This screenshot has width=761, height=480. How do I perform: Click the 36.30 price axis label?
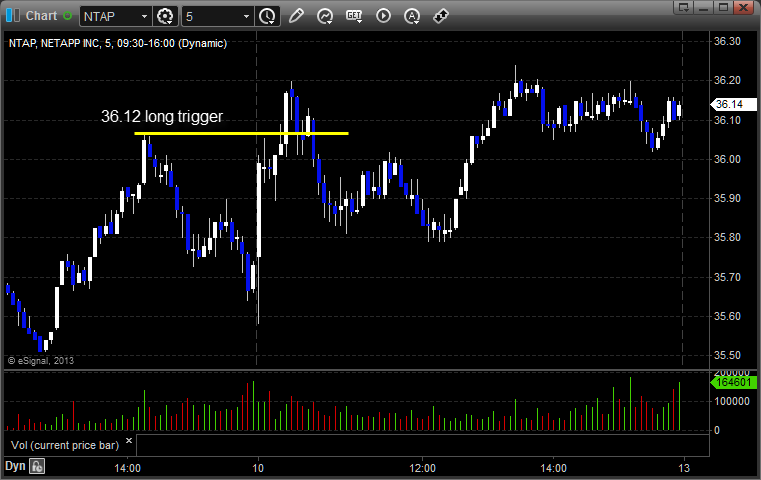point(727,41)
